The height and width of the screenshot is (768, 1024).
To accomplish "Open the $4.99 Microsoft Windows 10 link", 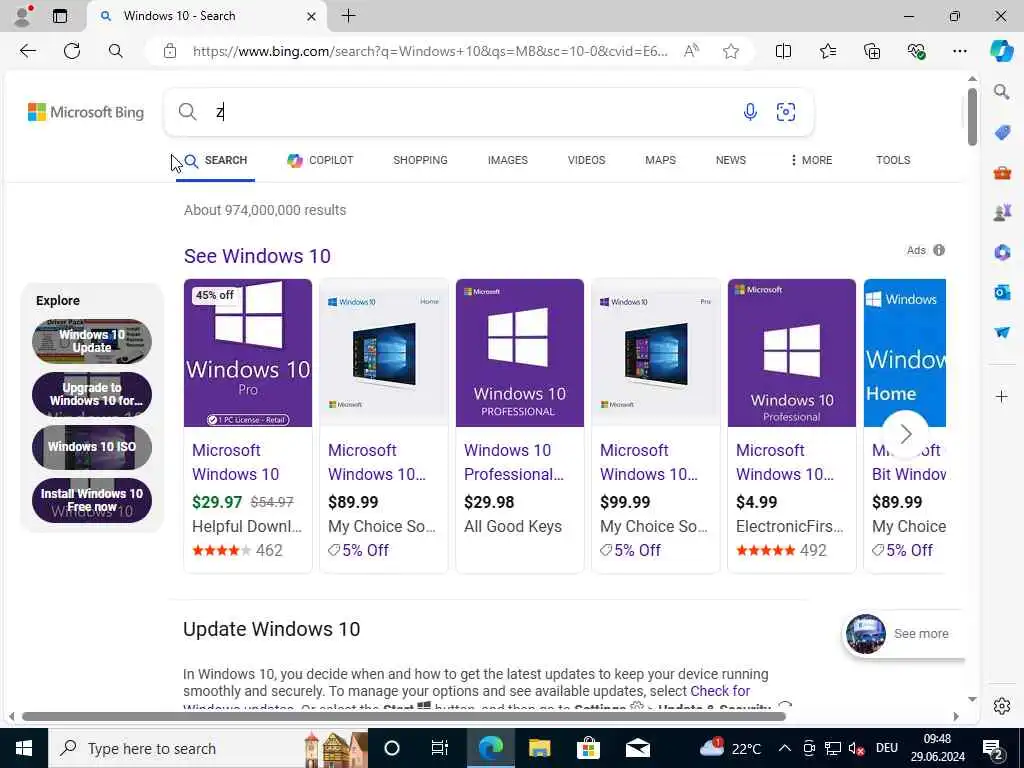I will click(x=785, y=462).
